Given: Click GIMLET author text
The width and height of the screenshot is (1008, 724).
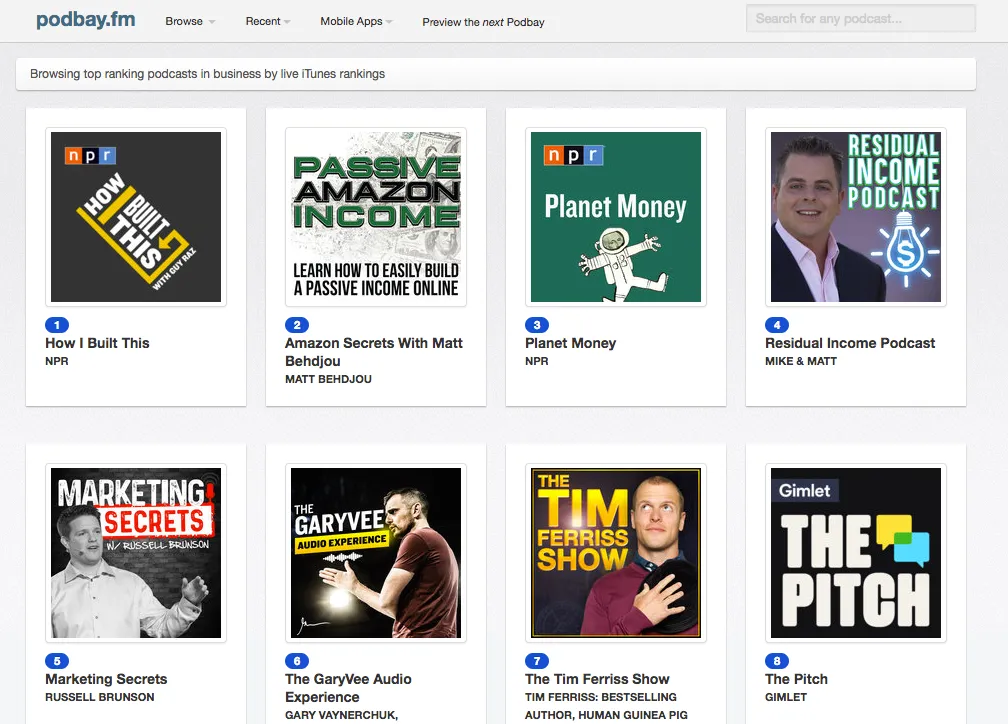Looking at the screenshot, I should click(x=786, y=697).
